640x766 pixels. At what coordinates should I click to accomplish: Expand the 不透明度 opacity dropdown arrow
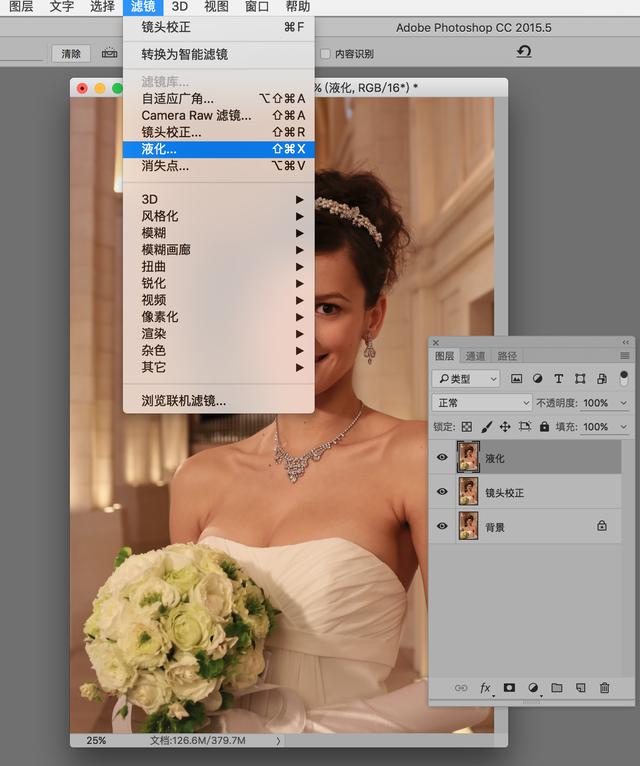[624, 403]
